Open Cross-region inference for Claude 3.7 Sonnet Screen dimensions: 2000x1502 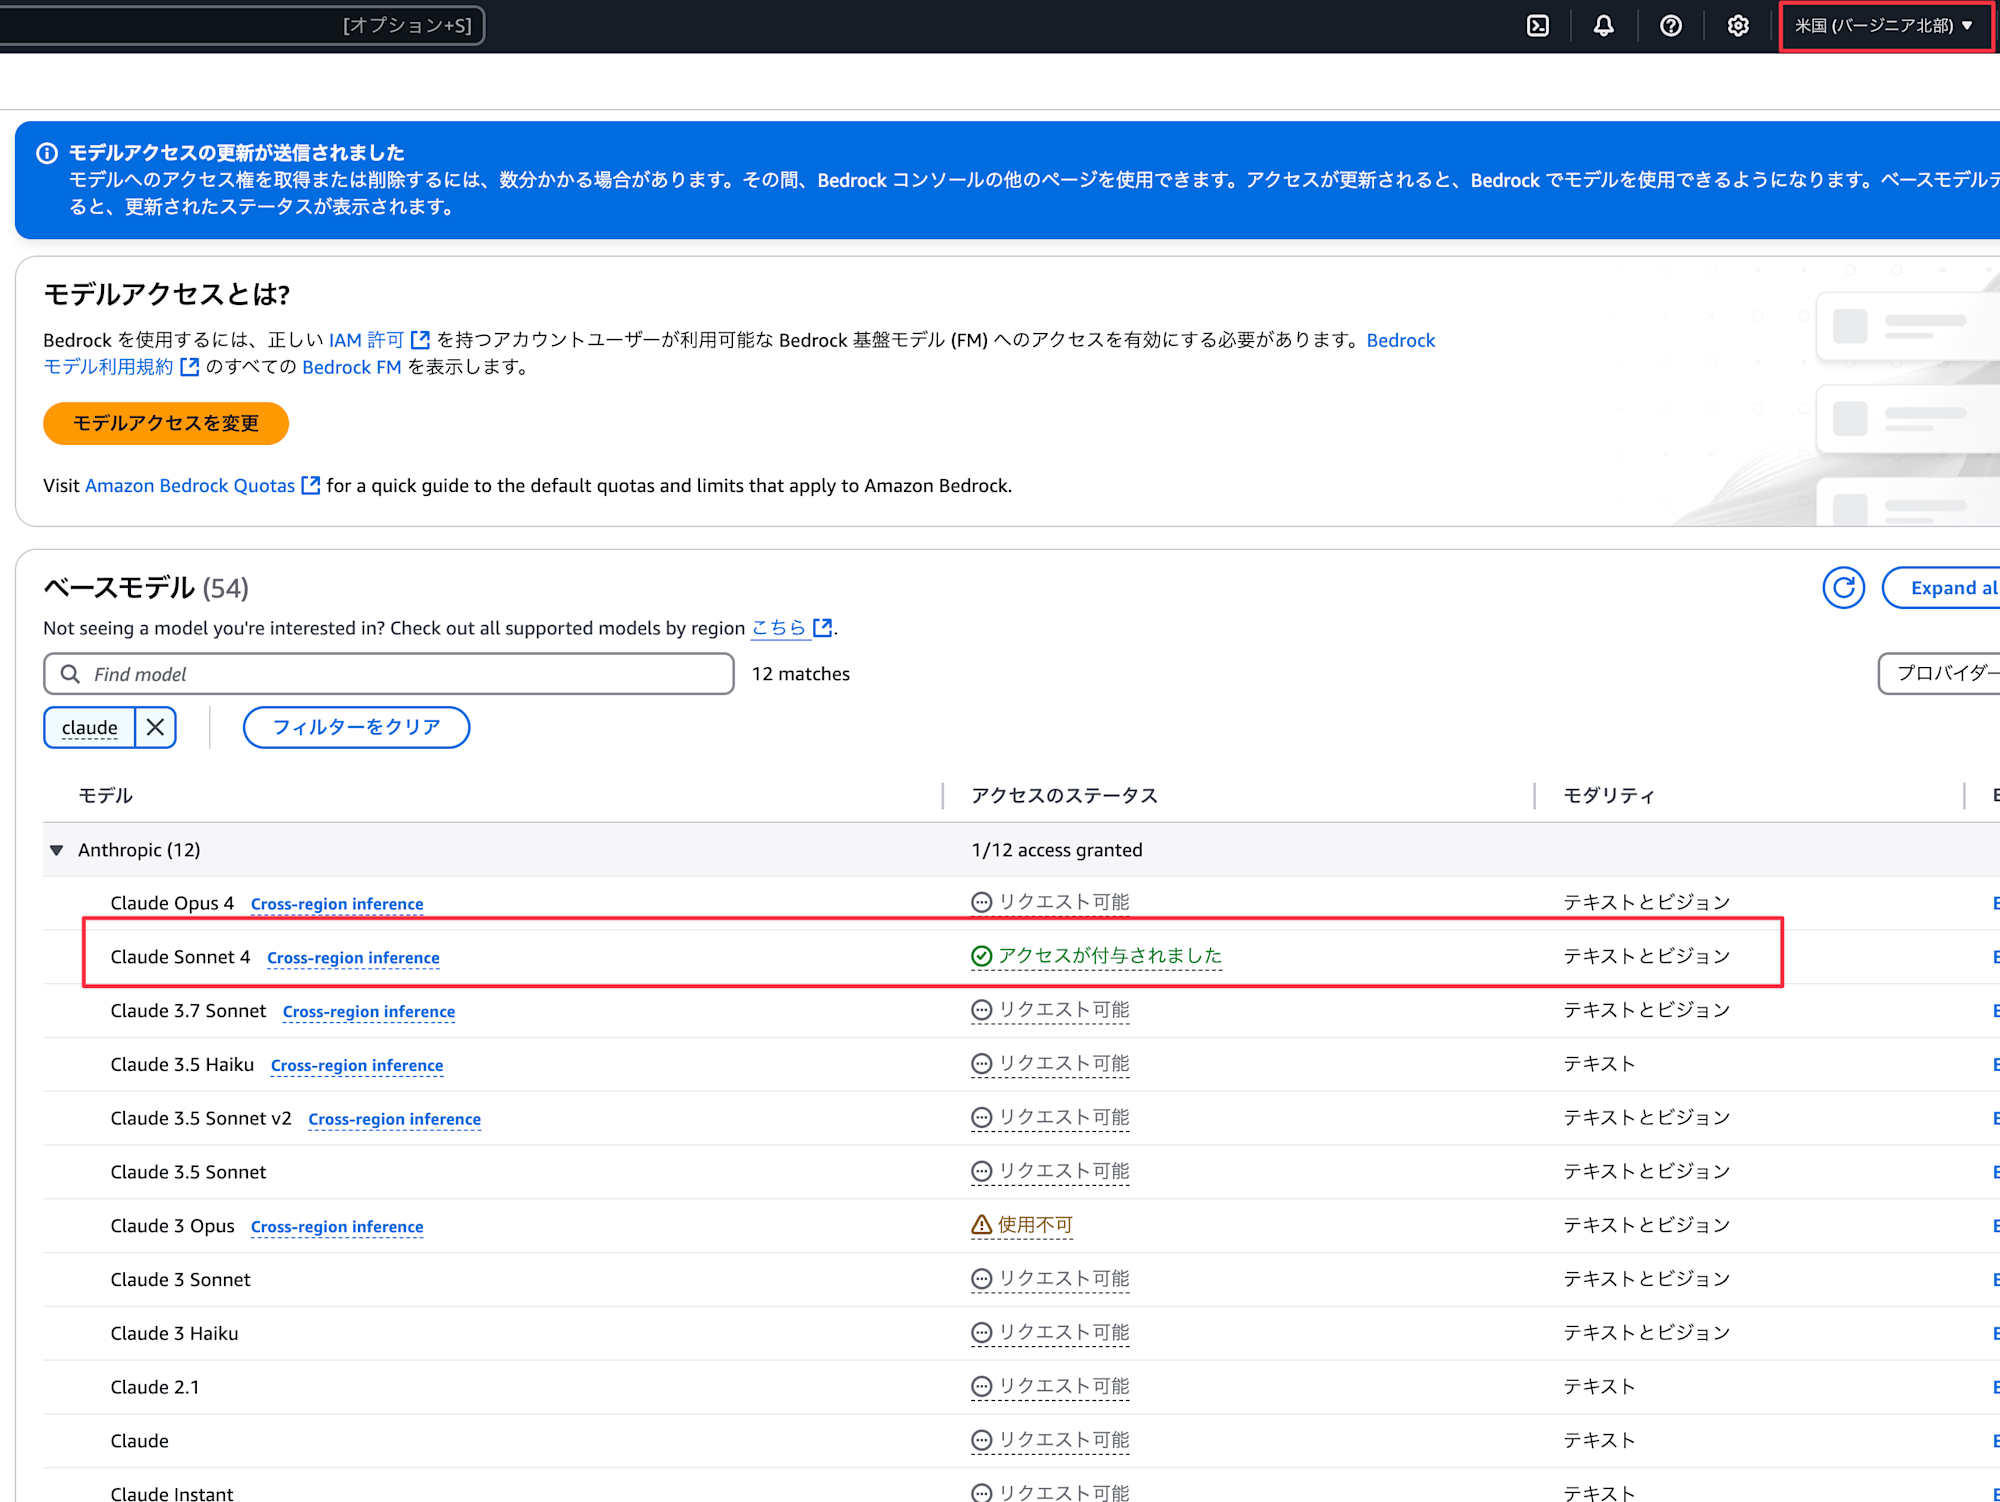[369, 1012]
